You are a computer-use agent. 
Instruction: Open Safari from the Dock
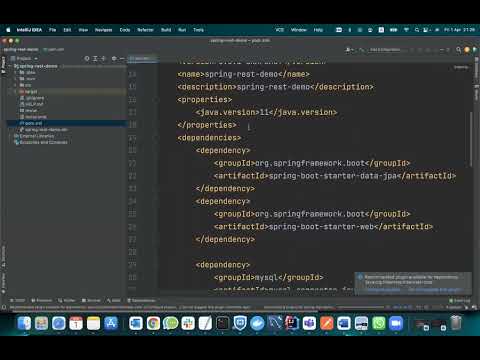tap(59, 323)
